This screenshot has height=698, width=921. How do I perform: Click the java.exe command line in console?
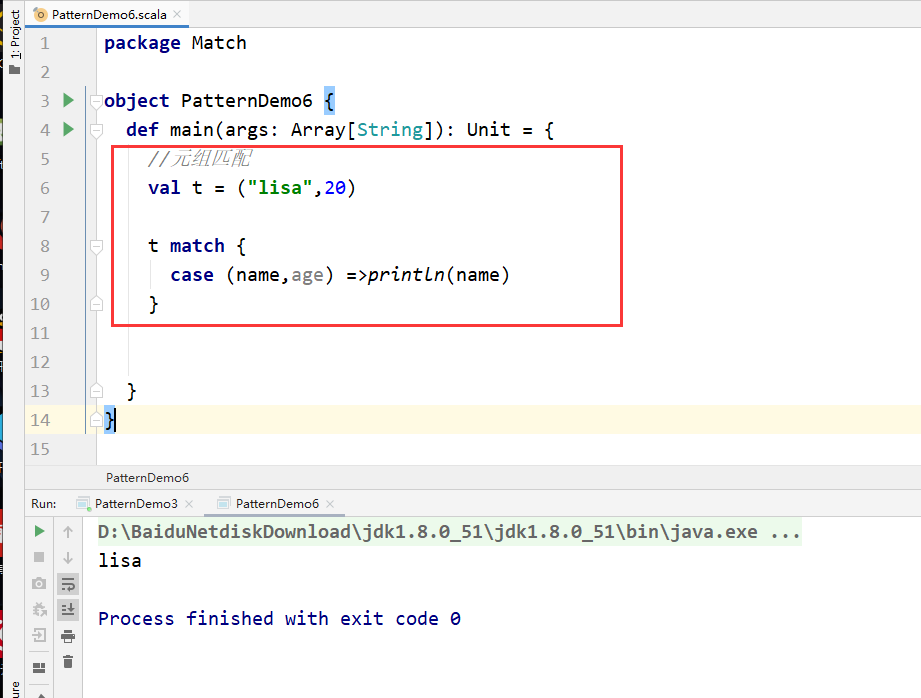click(449, 532)
